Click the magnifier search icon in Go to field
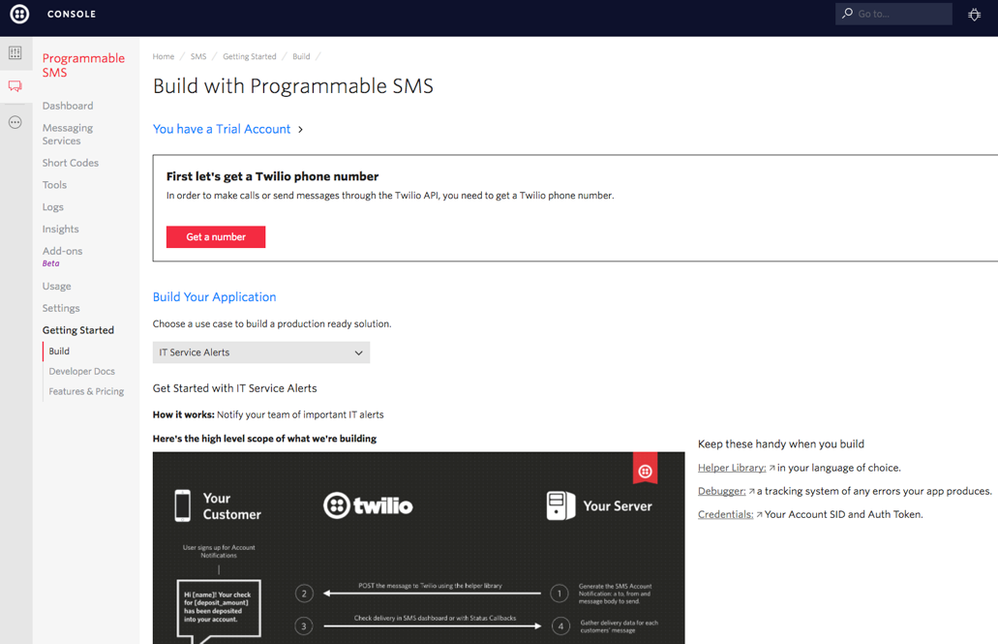The image size is (998, 644). click(847, 13)
